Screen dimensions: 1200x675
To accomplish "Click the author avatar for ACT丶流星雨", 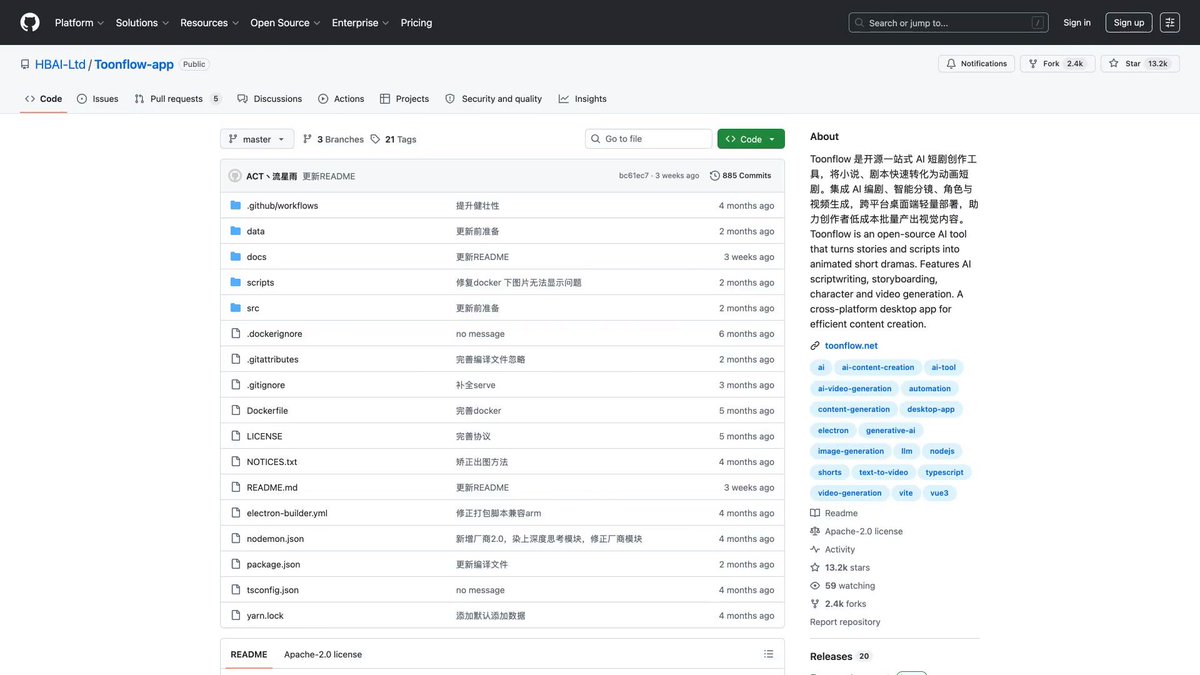I will pos(235,176).
